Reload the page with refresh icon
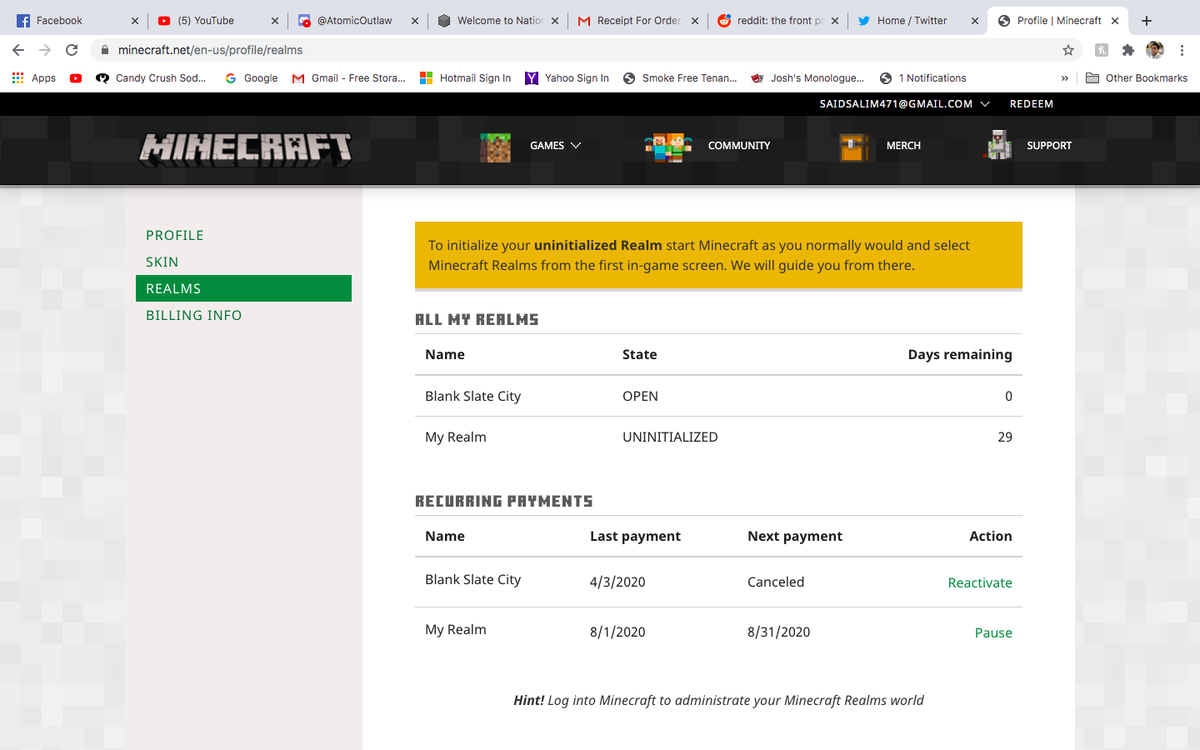This screenshot has height=750, width=1200. (72, 50)
